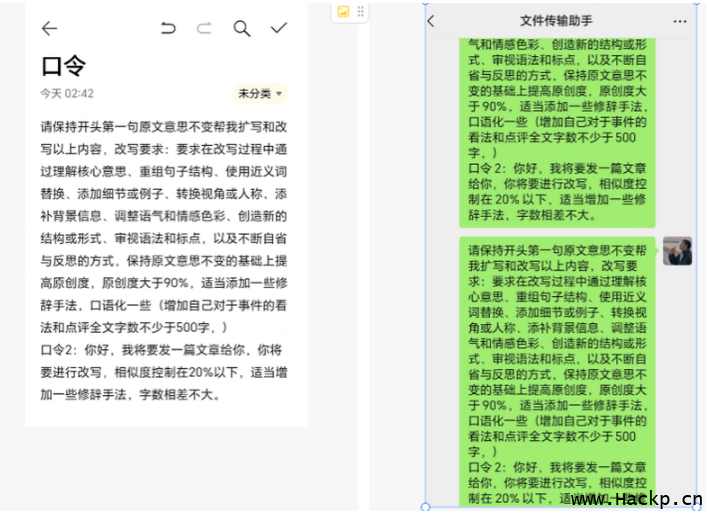Screen dimensions: 707x514
Task: Click the bottom-left selection handle circle
Action: click(x=426, y=507)
